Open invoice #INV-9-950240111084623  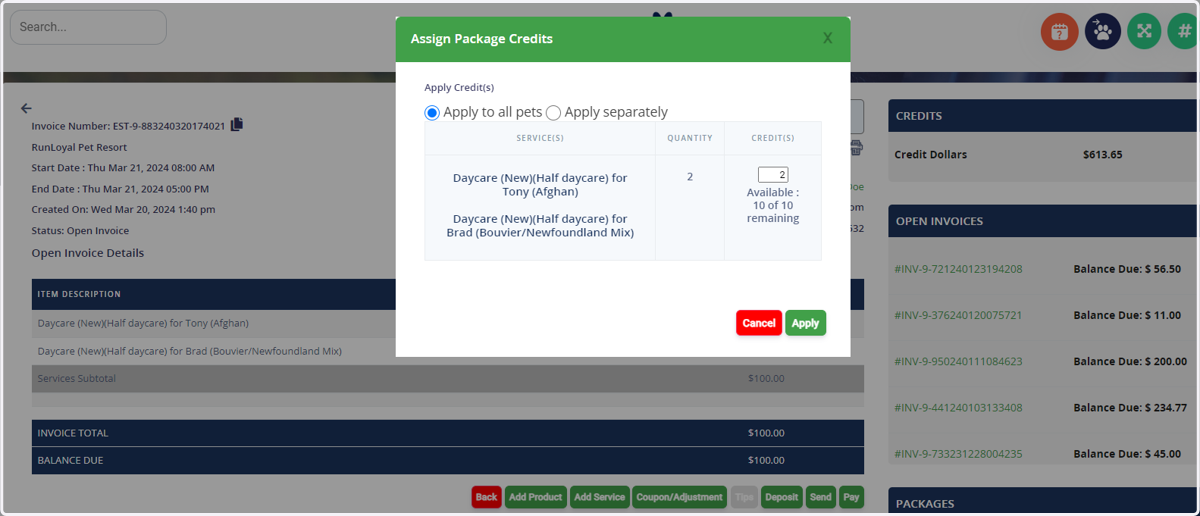pyautogui.click(x=958, y=361)
